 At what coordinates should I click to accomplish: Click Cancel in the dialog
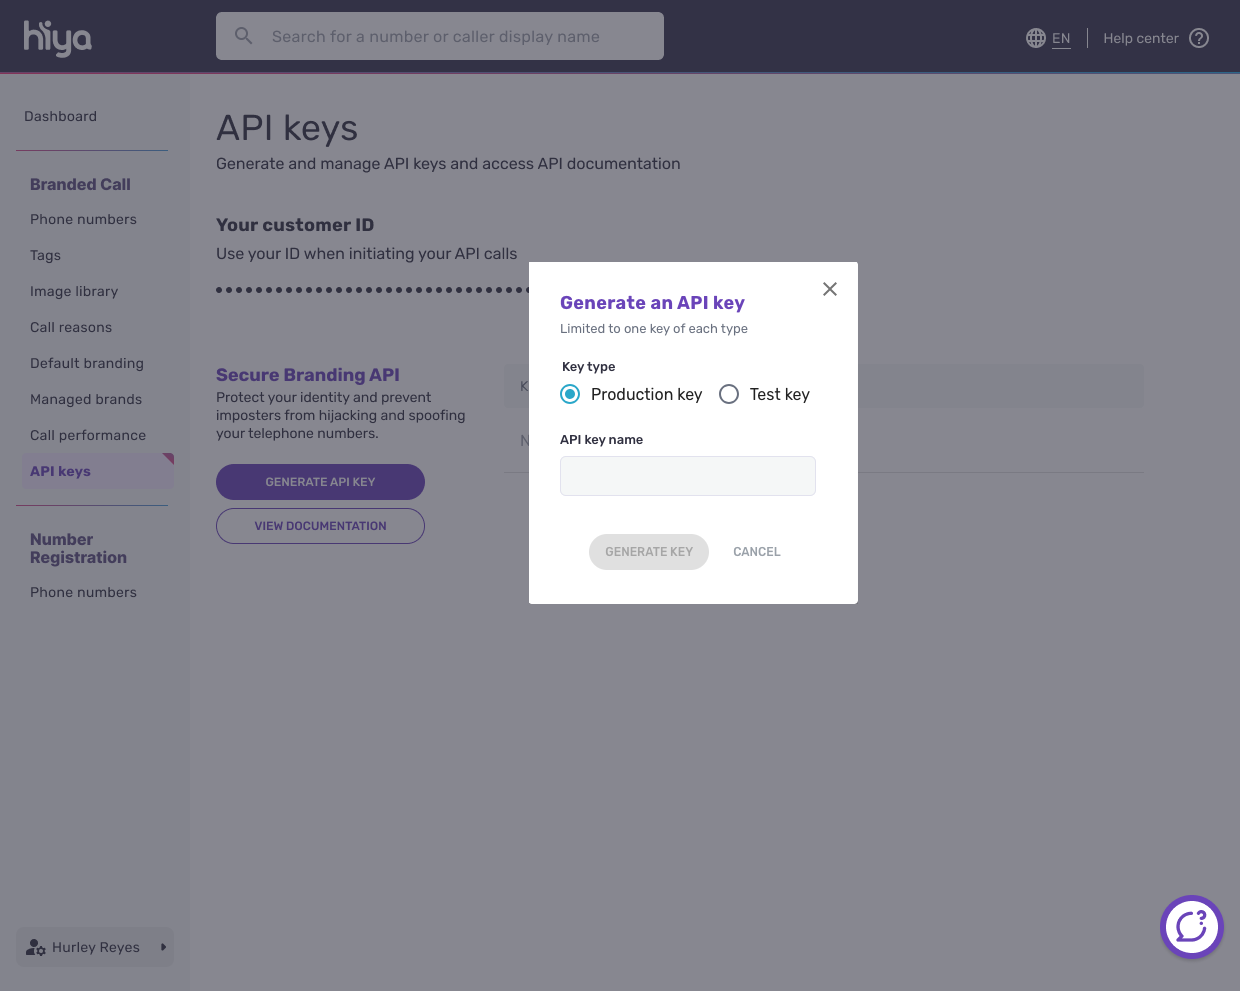tap(756, 552)
